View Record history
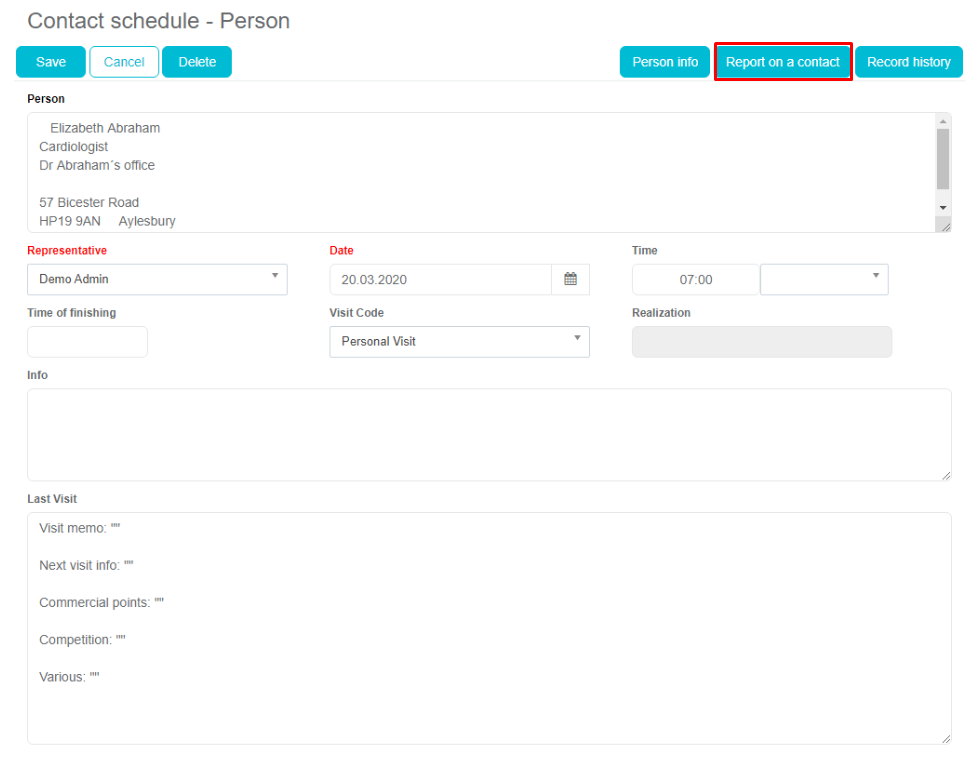The height and width of the screenshot is (760, 973). pyautogui.click(x=908, y=62)
